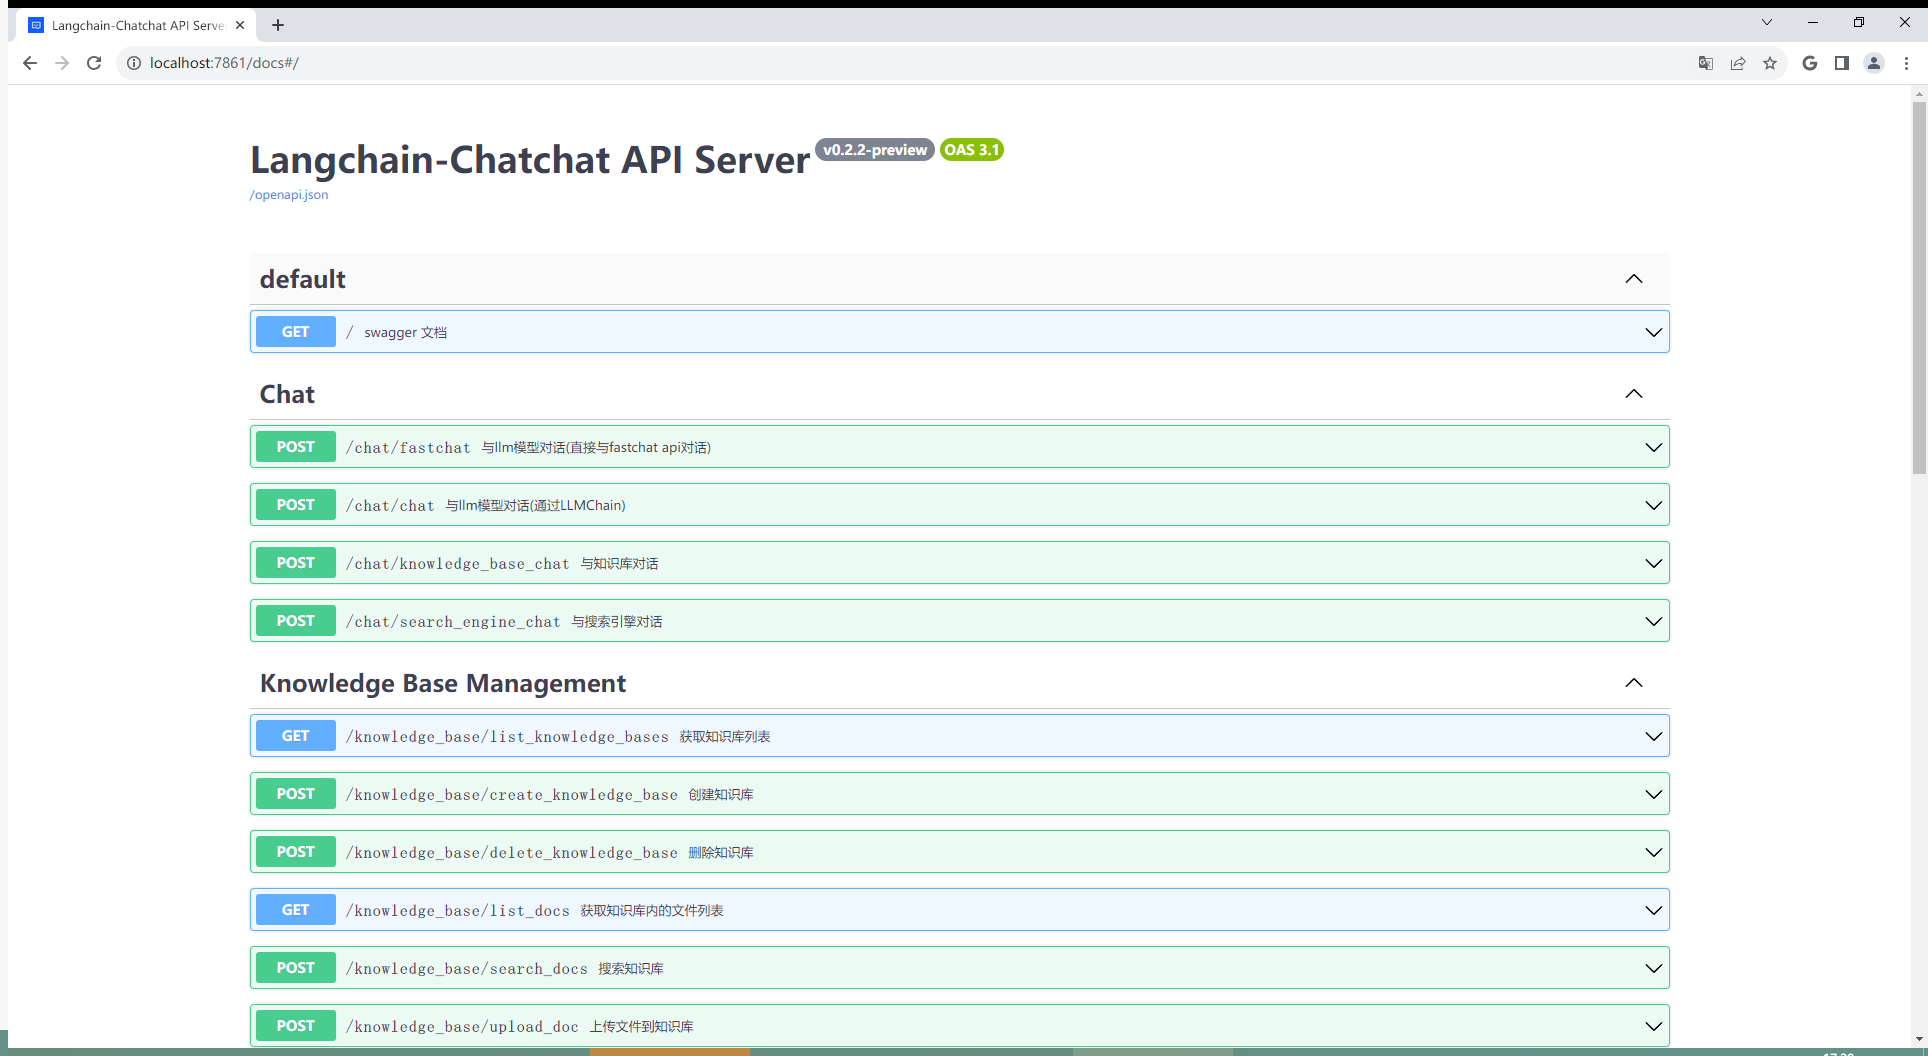This screenshot has width=1928, height=1056.
Task: Reload the API docs page
Action: tap(94, 63)
